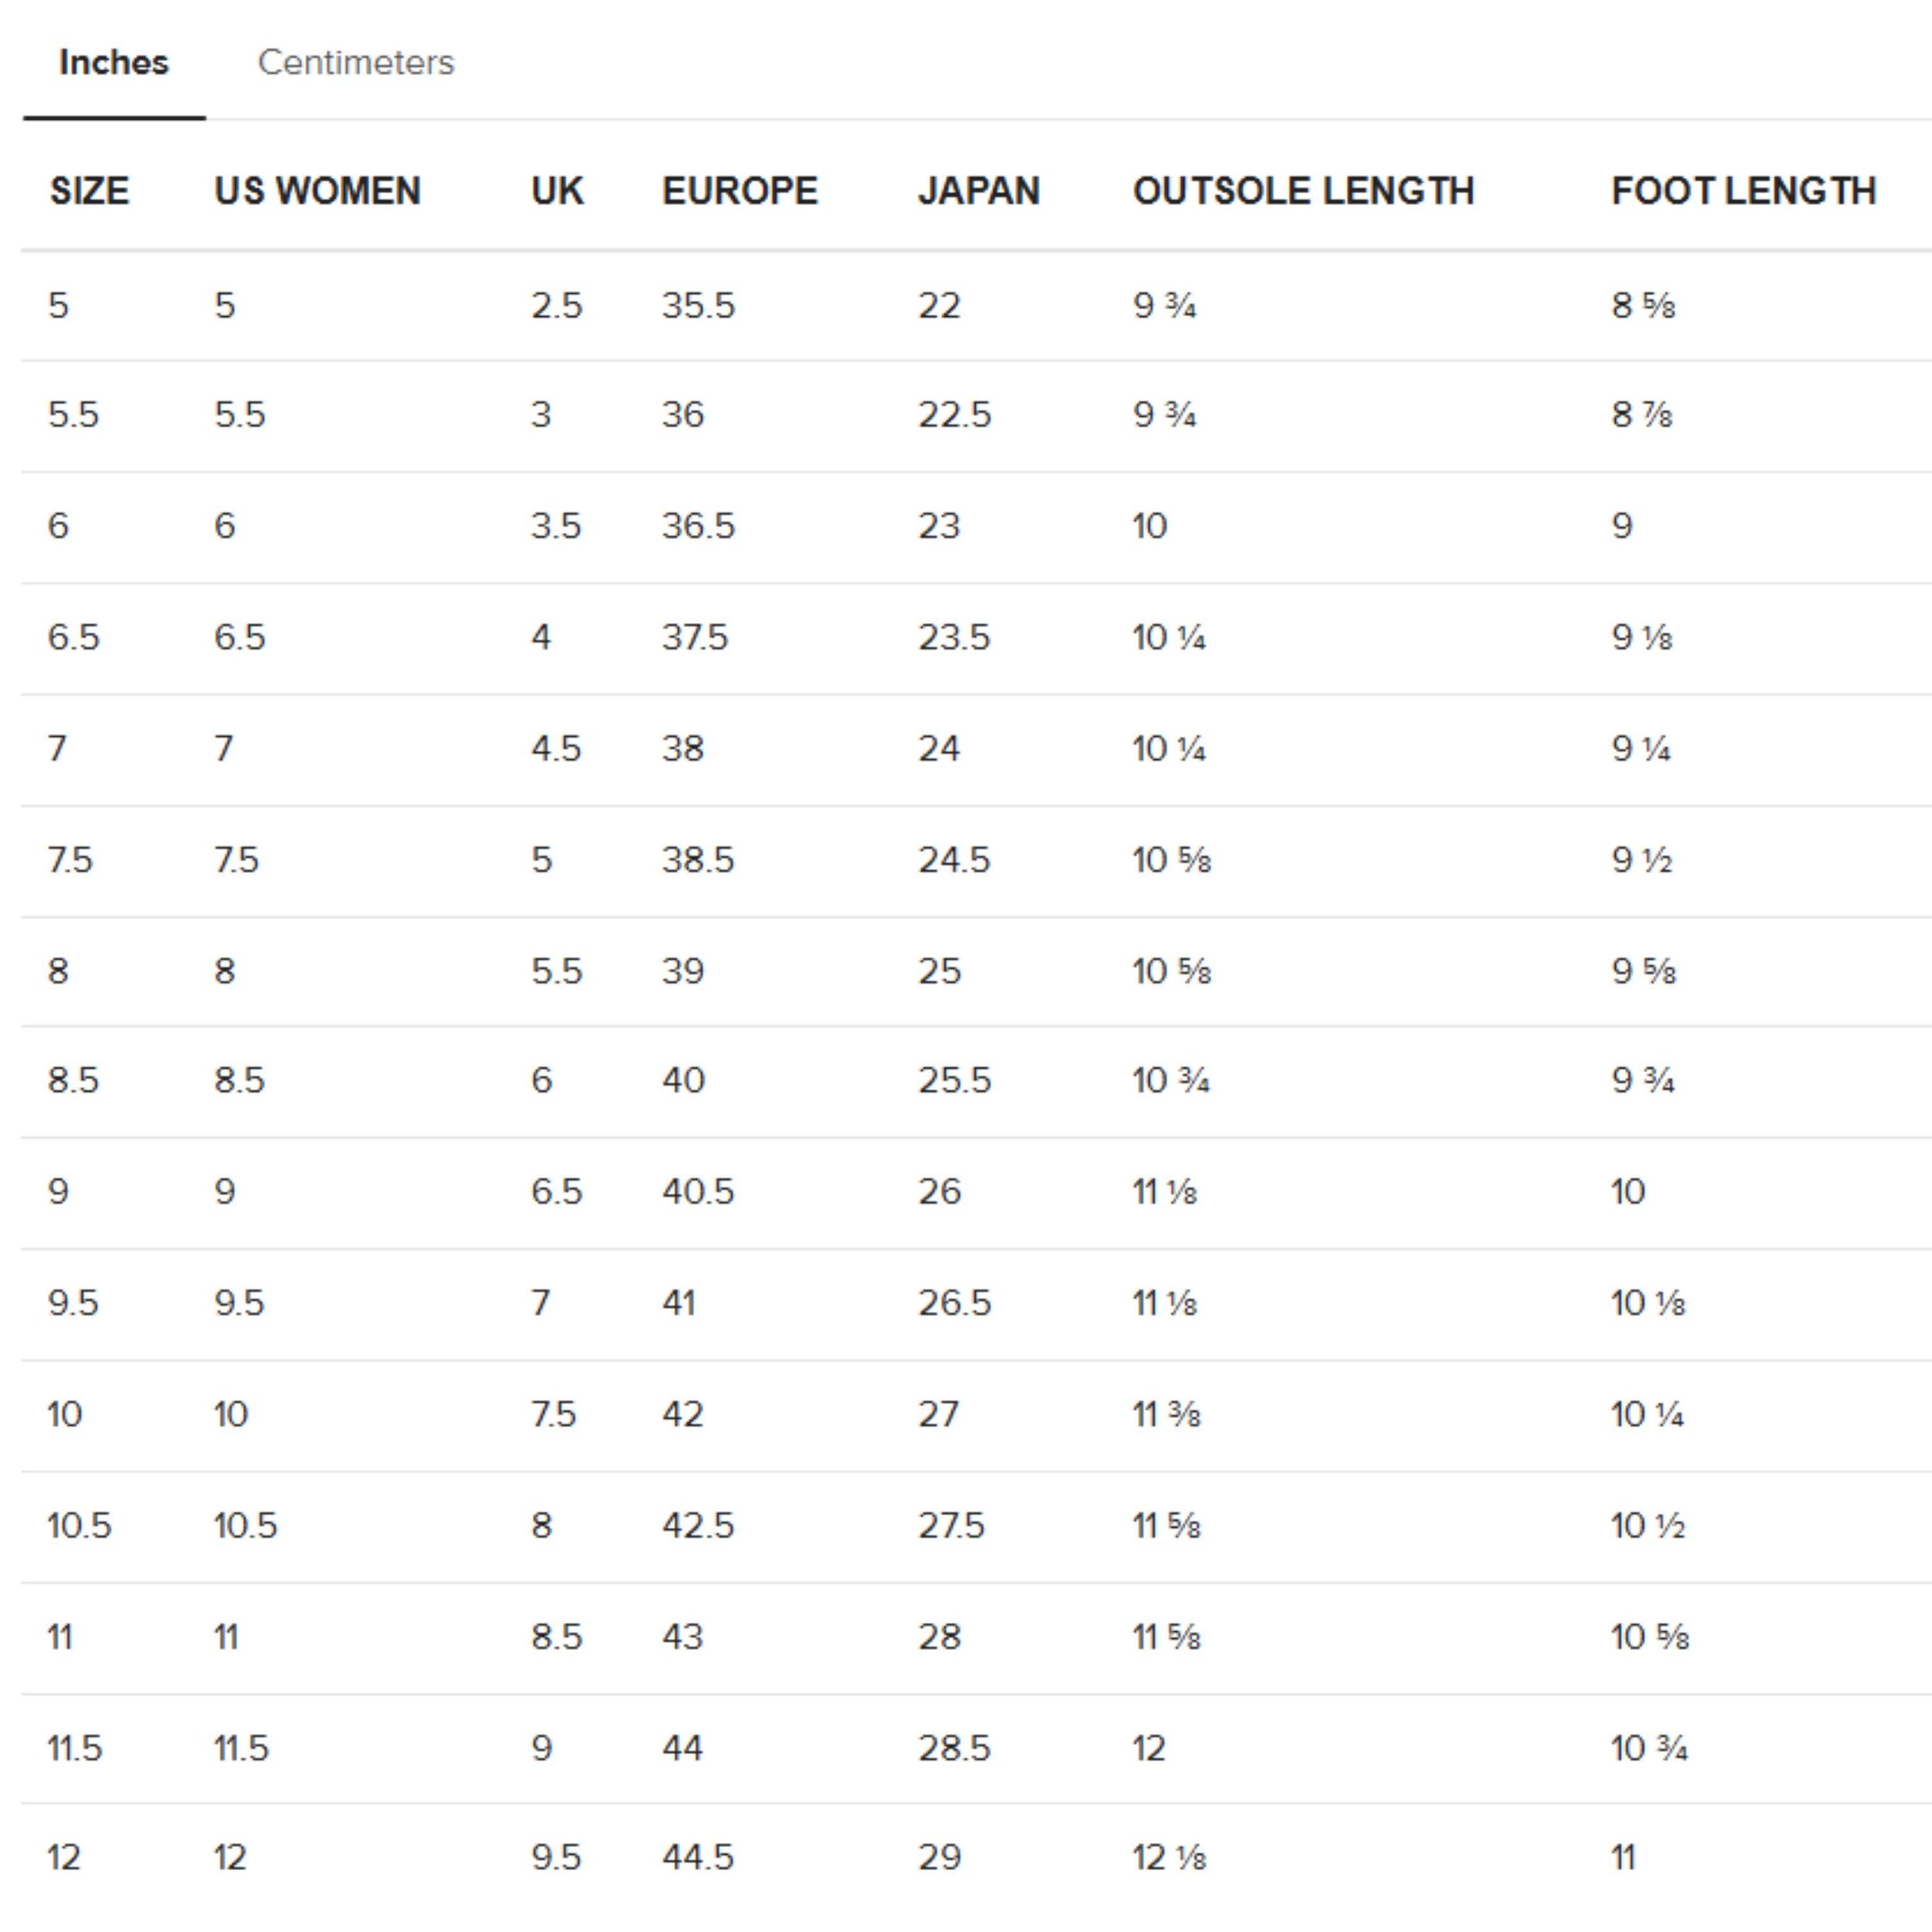Click outsole length 10 ⅝ in size 7.5 row

(x=1172, y=860)
